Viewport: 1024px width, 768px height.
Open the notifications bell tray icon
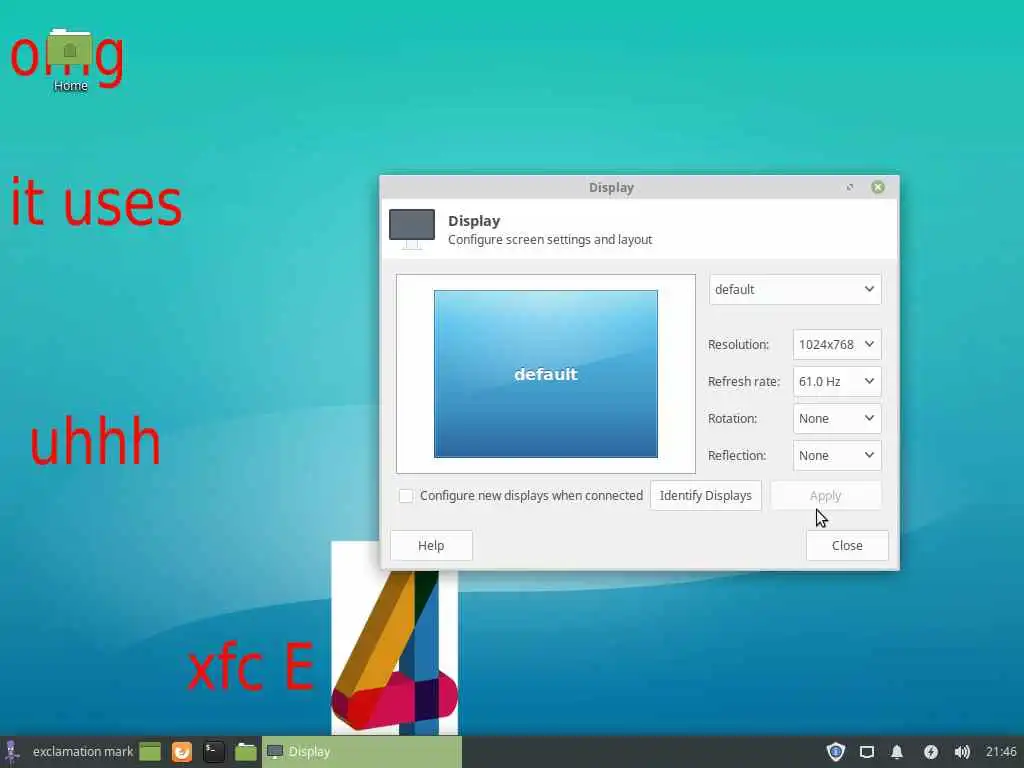click(897, 752)
